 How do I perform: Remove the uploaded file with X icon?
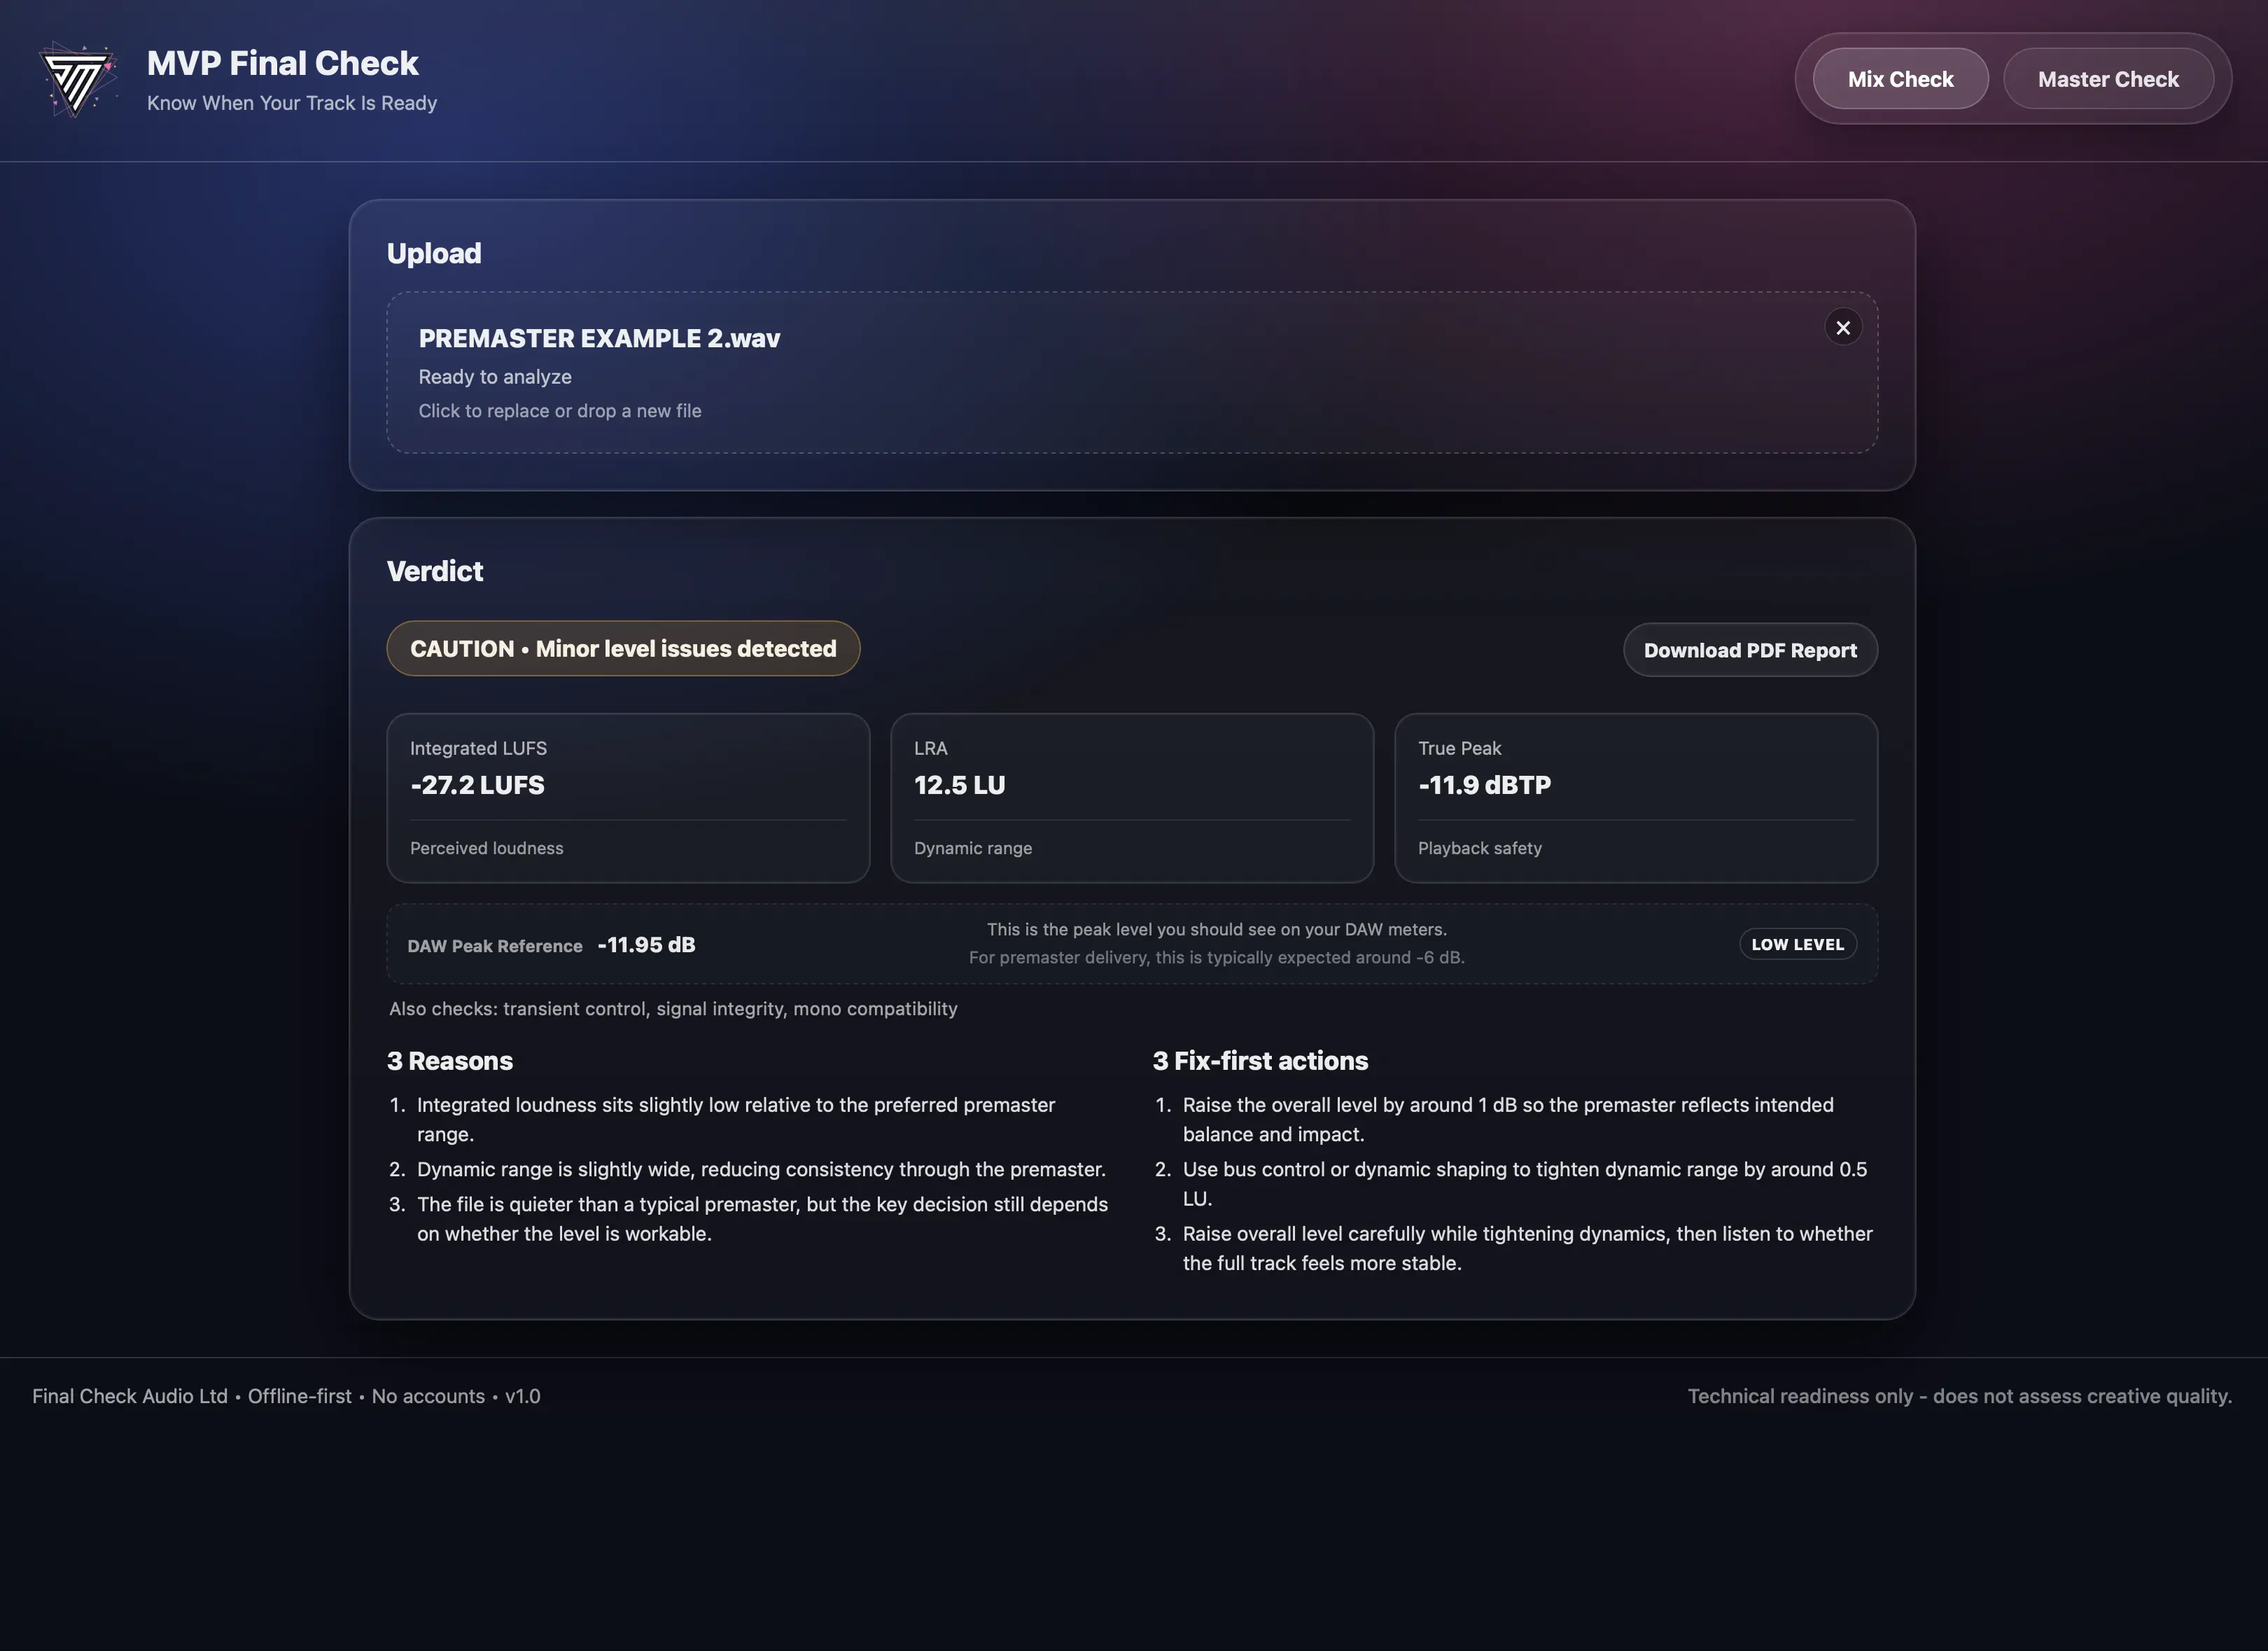point(1842,327)
